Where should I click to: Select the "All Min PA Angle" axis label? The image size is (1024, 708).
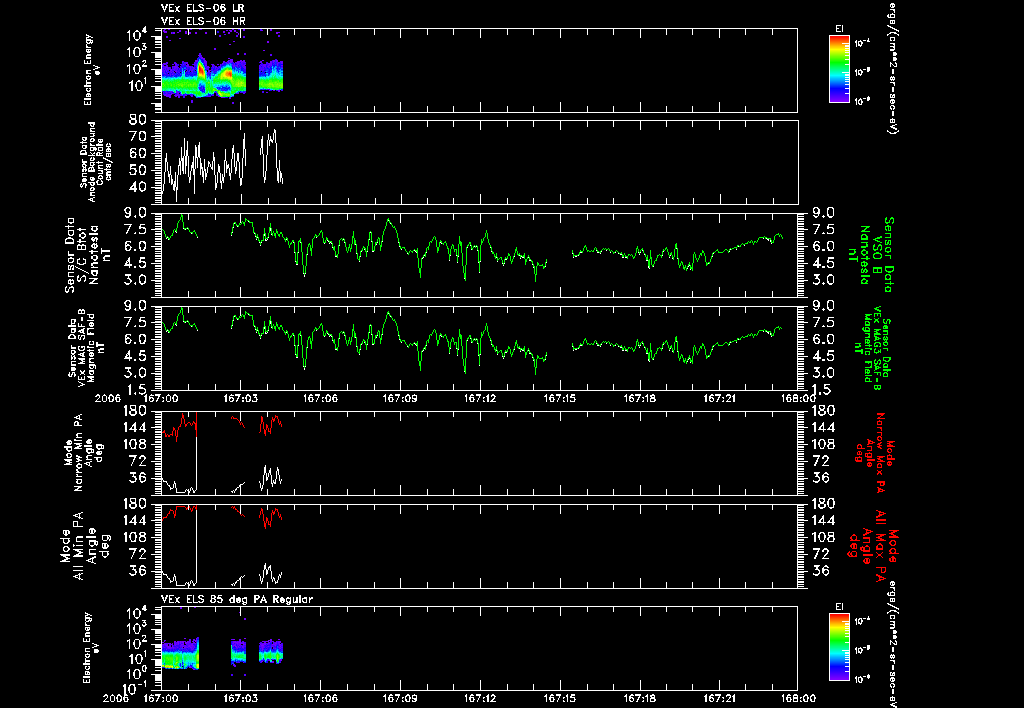(x=86, y=545)
